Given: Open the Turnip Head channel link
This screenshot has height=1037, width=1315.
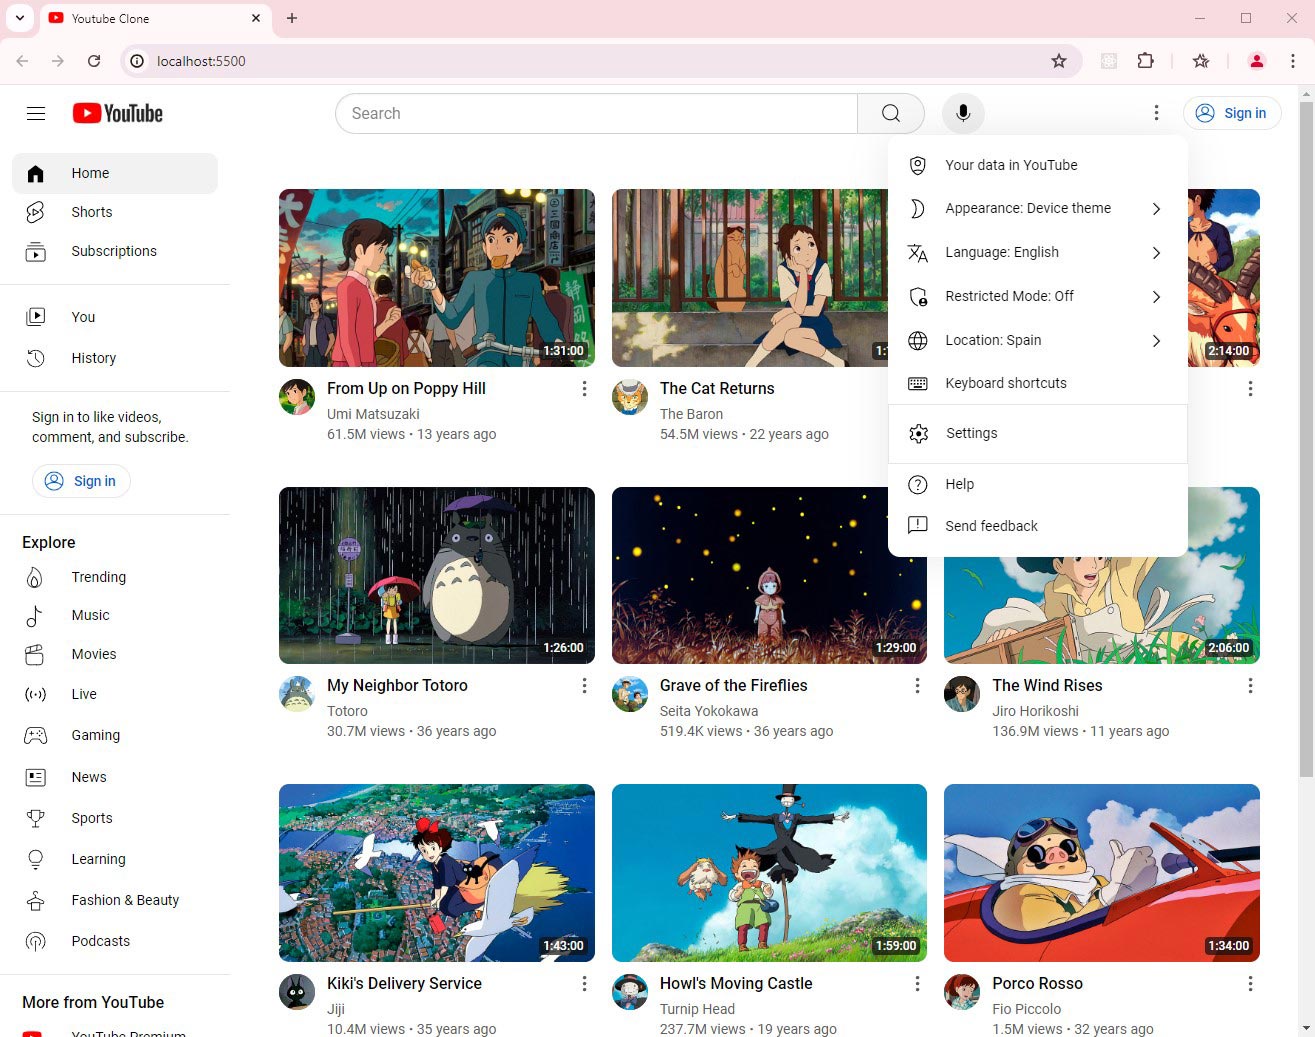Looking at the screenshot, I should click(x=697, y=1009).
